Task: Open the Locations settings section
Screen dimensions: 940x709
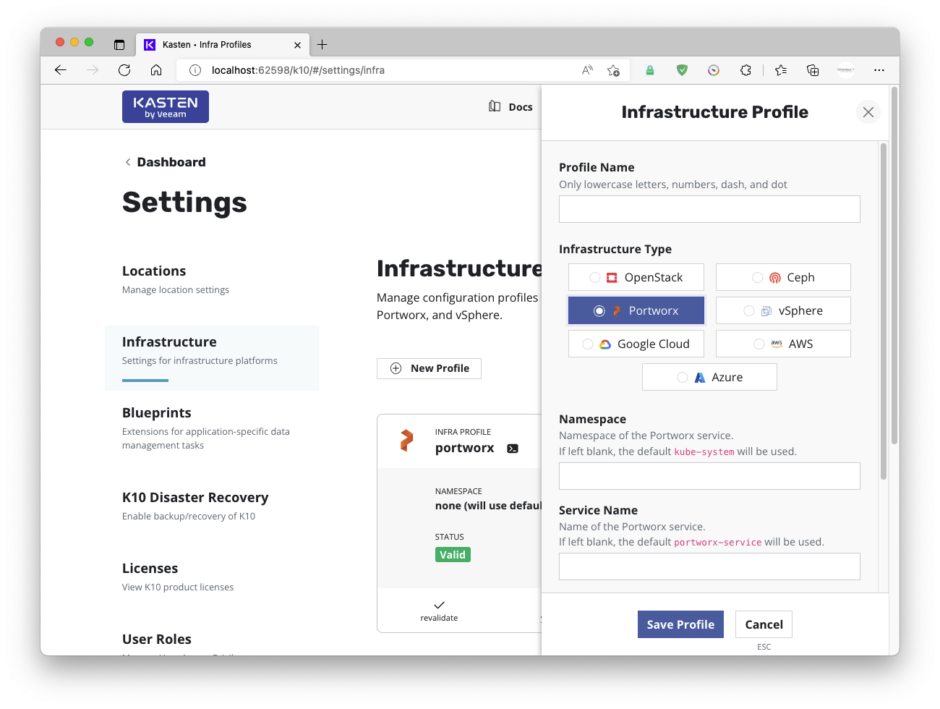Action: pos(154,271)
